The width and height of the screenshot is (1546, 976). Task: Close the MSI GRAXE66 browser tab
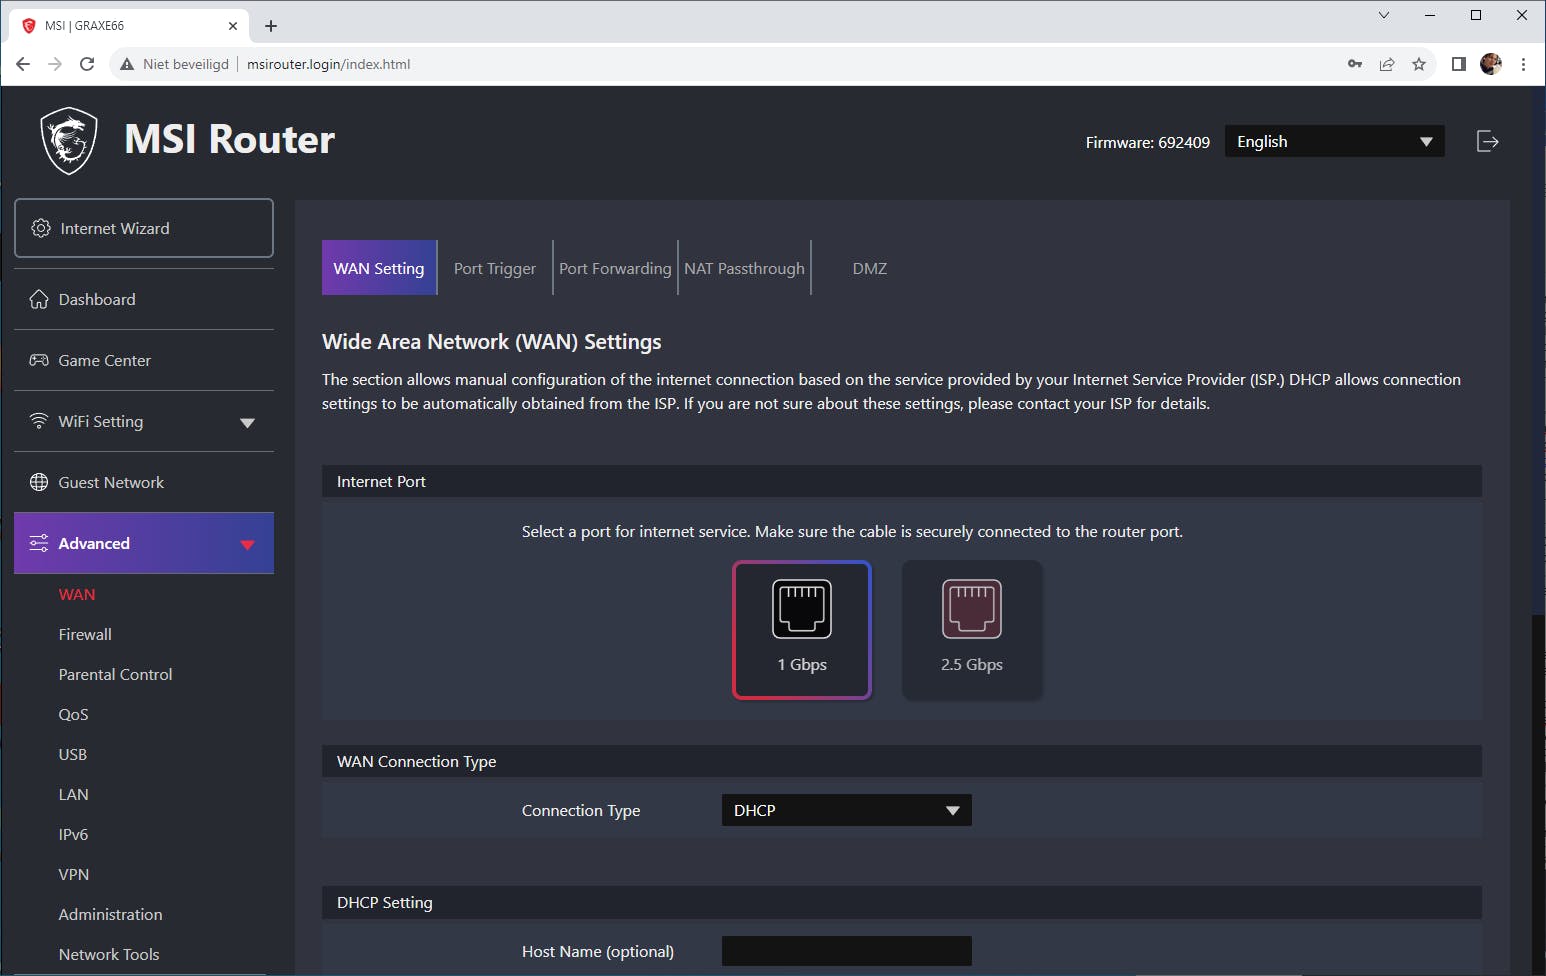click(233, 26)
